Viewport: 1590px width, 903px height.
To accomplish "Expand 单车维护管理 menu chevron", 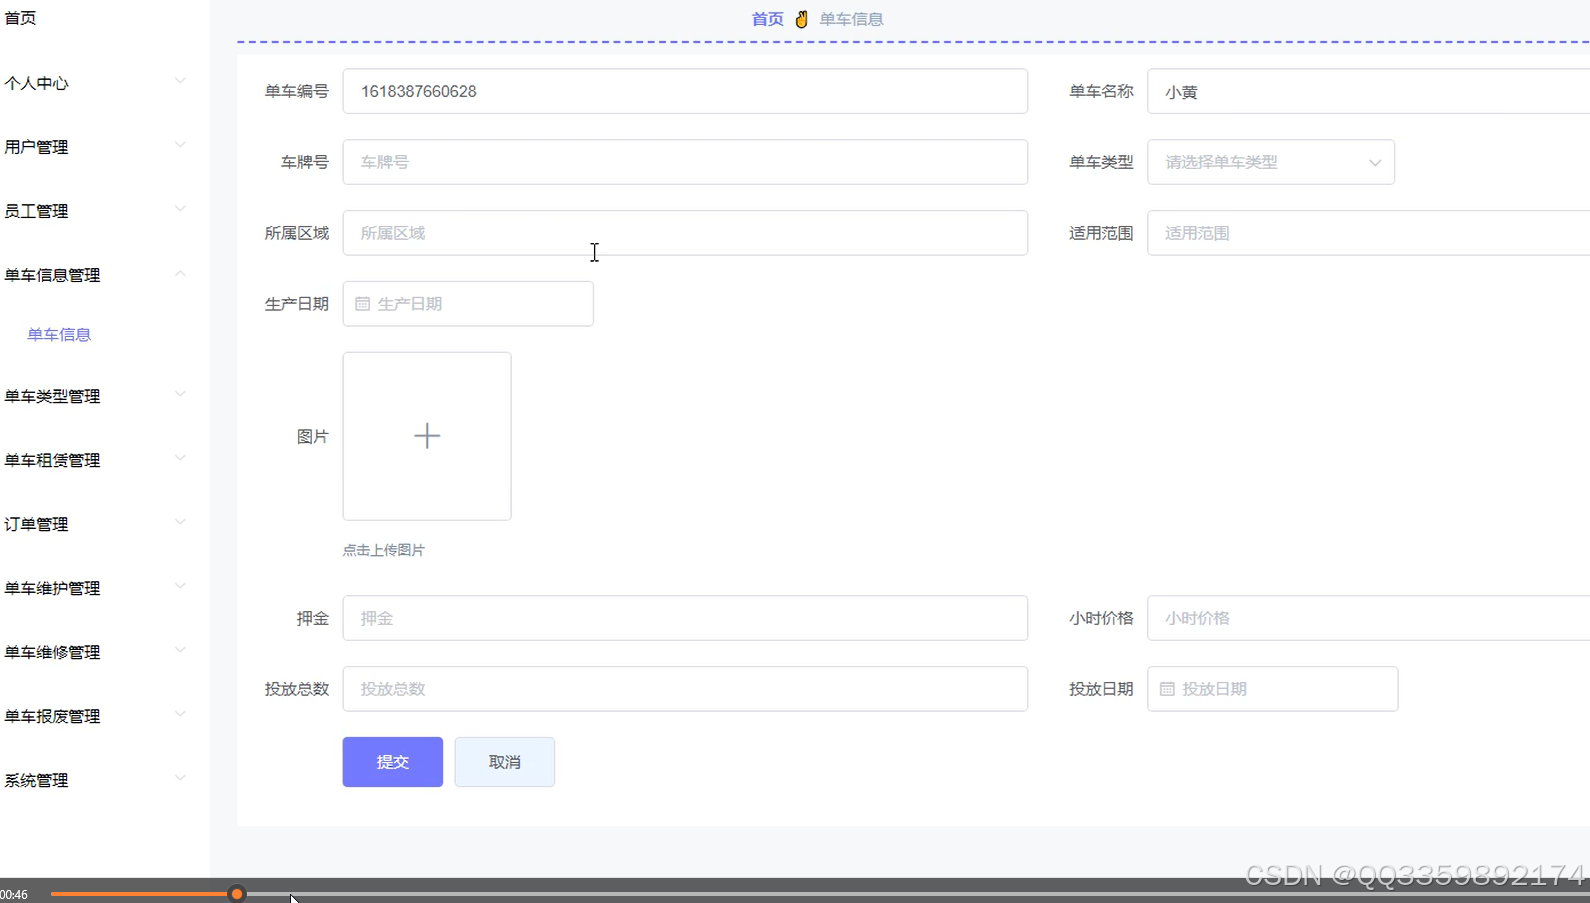I will [180, 586].
